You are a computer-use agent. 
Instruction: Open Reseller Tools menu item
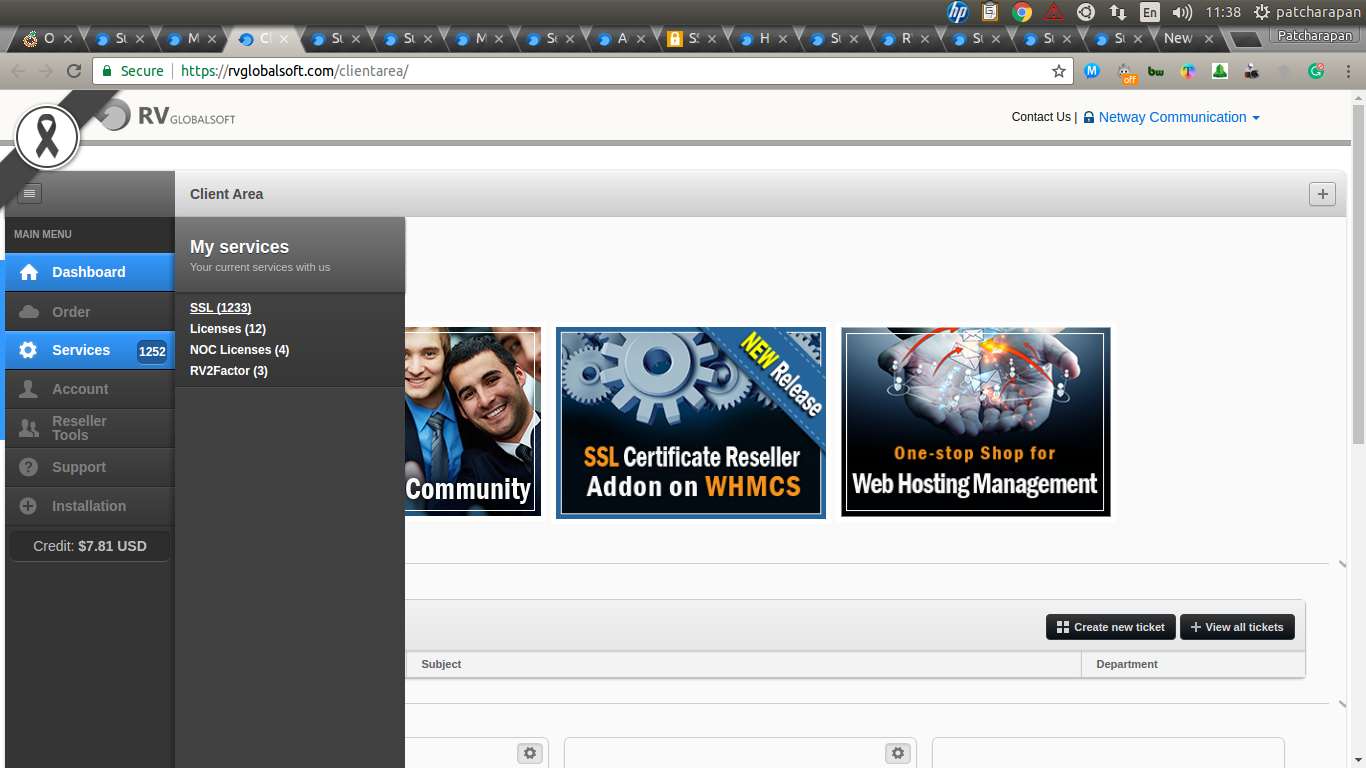[79, 428]
